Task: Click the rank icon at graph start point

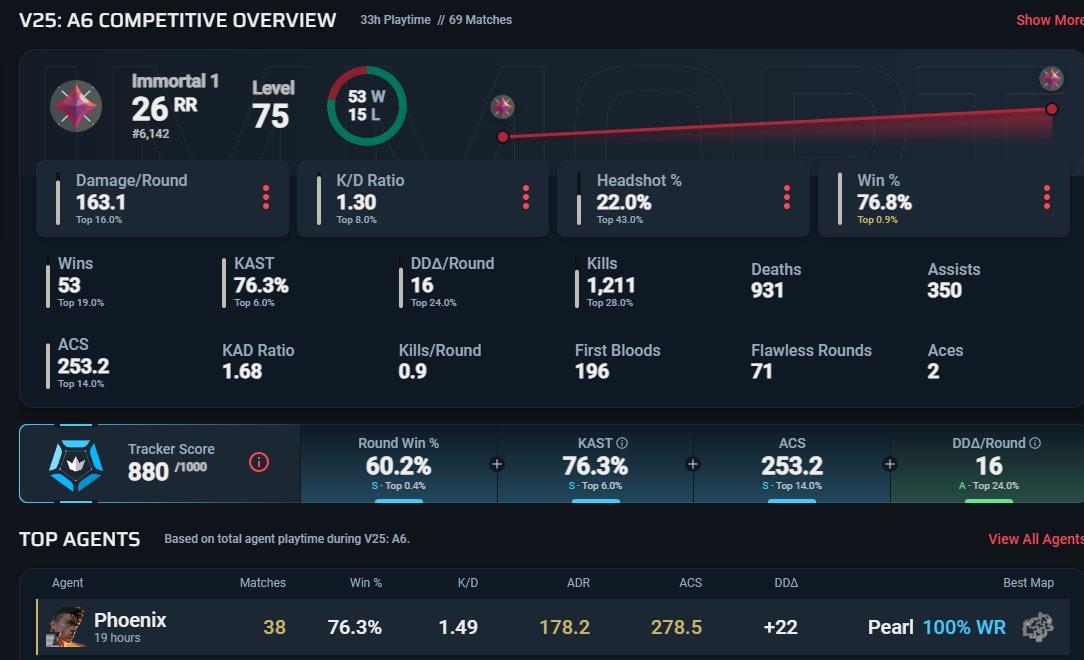Action: click(503, 107)
